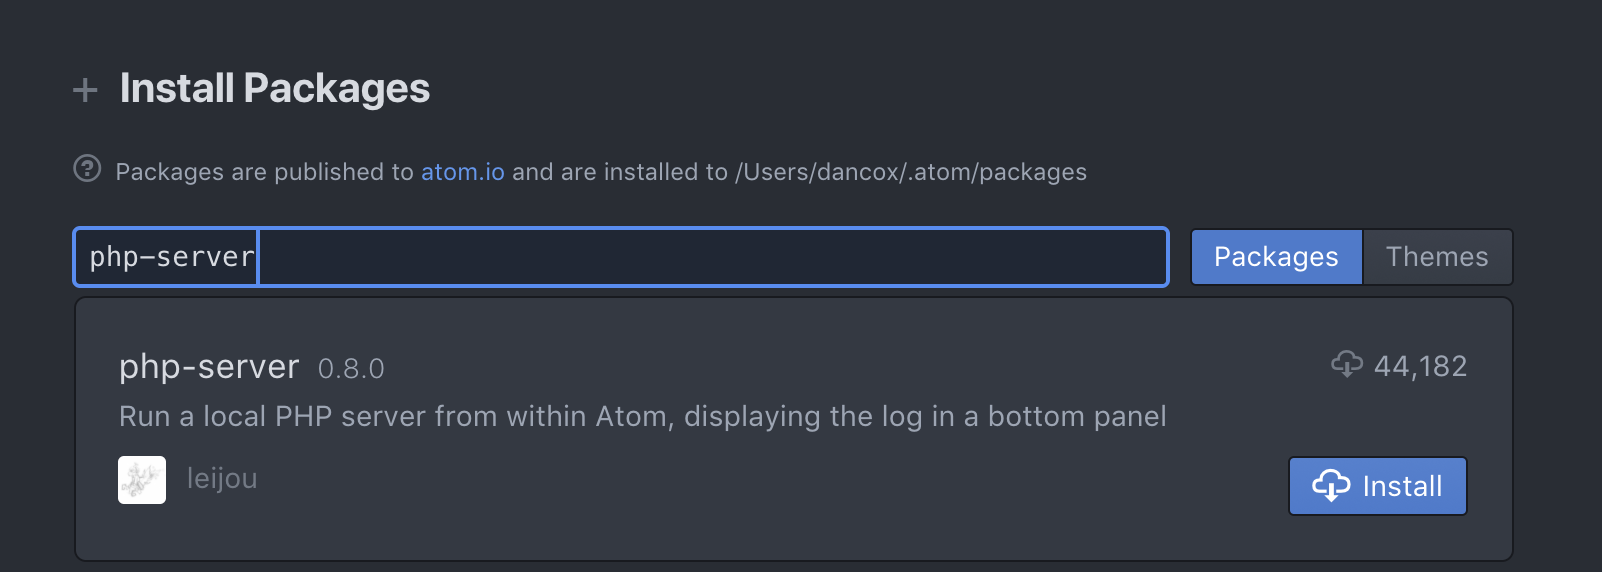Switch search filter to Themes

[1437, 257]
